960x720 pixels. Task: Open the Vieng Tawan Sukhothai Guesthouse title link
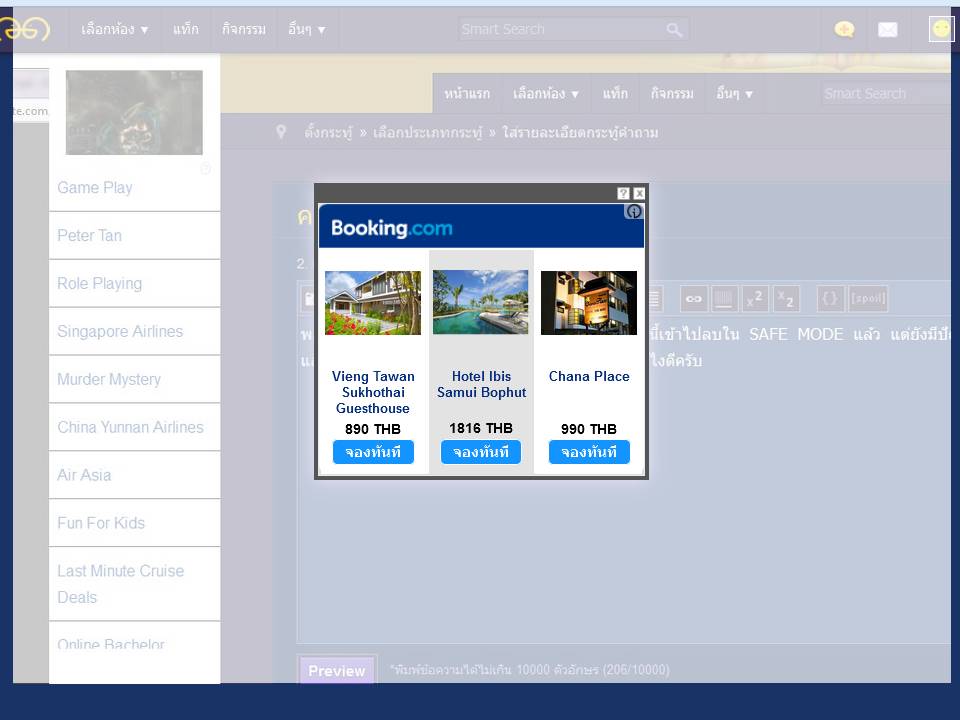click(x=373, y=392)
